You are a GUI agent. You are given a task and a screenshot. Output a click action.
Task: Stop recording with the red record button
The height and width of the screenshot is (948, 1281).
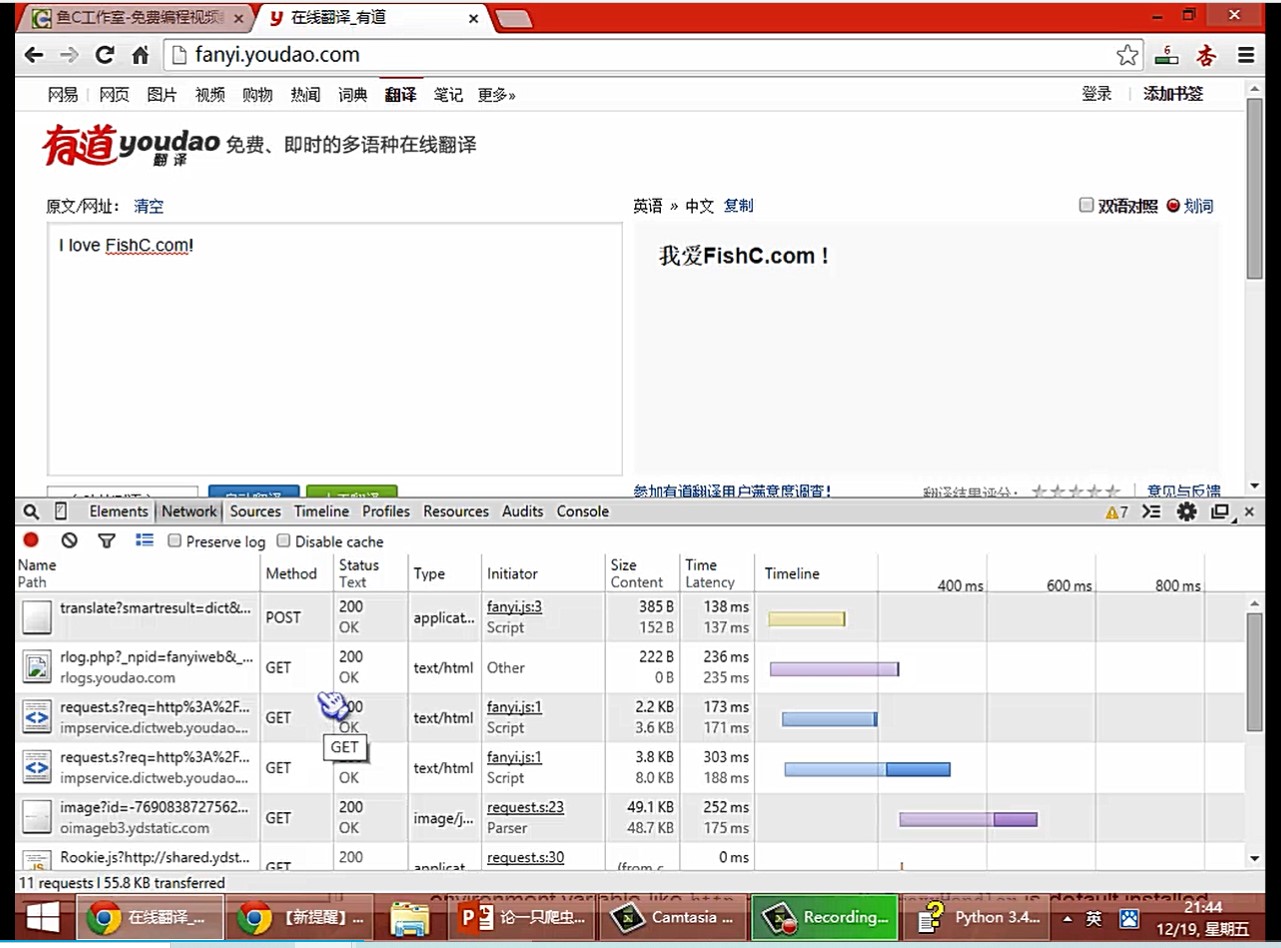click(31, 540)
